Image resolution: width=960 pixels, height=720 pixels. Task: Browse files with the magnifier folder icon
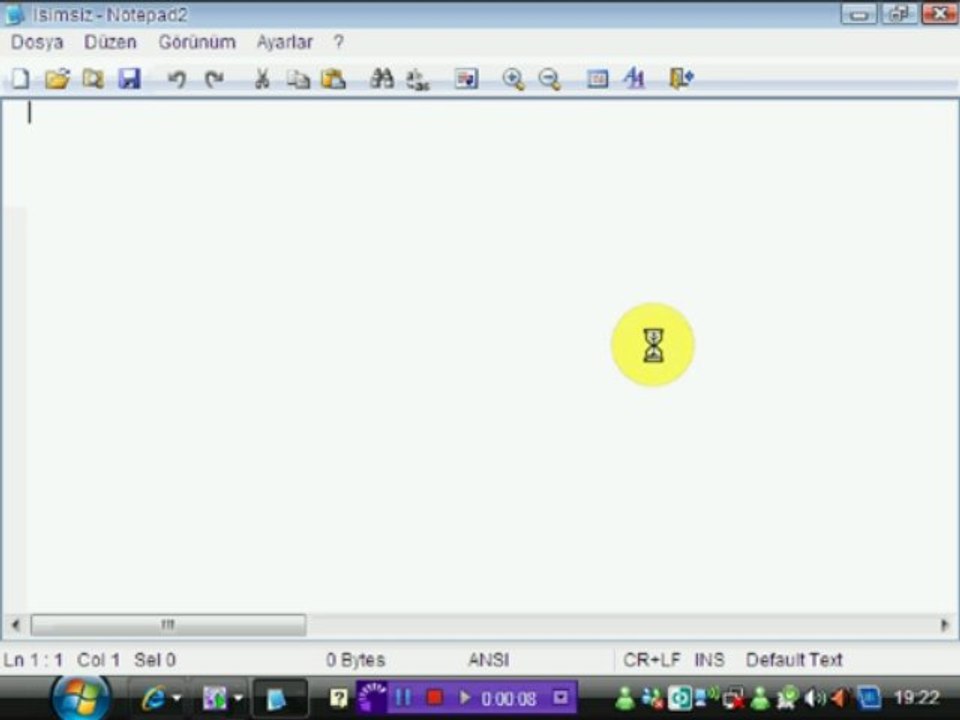coord(93,78)
